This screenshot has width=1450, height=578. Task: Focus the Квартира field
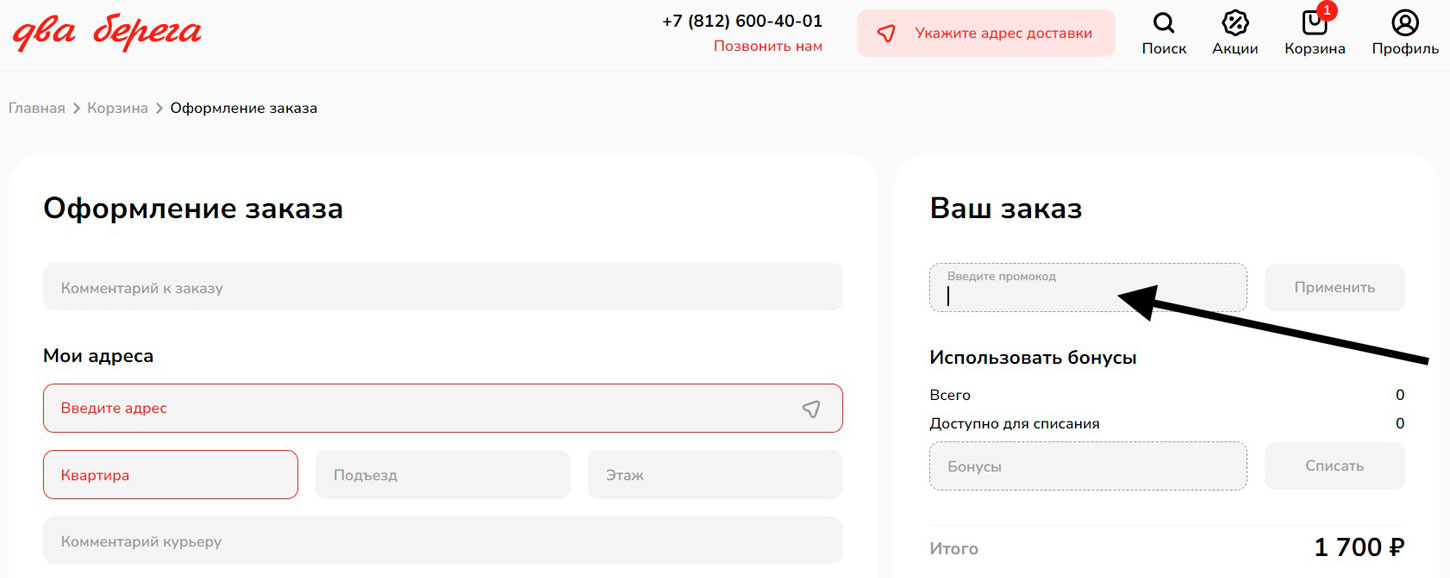pyautogui.click(x=170, y=475)
